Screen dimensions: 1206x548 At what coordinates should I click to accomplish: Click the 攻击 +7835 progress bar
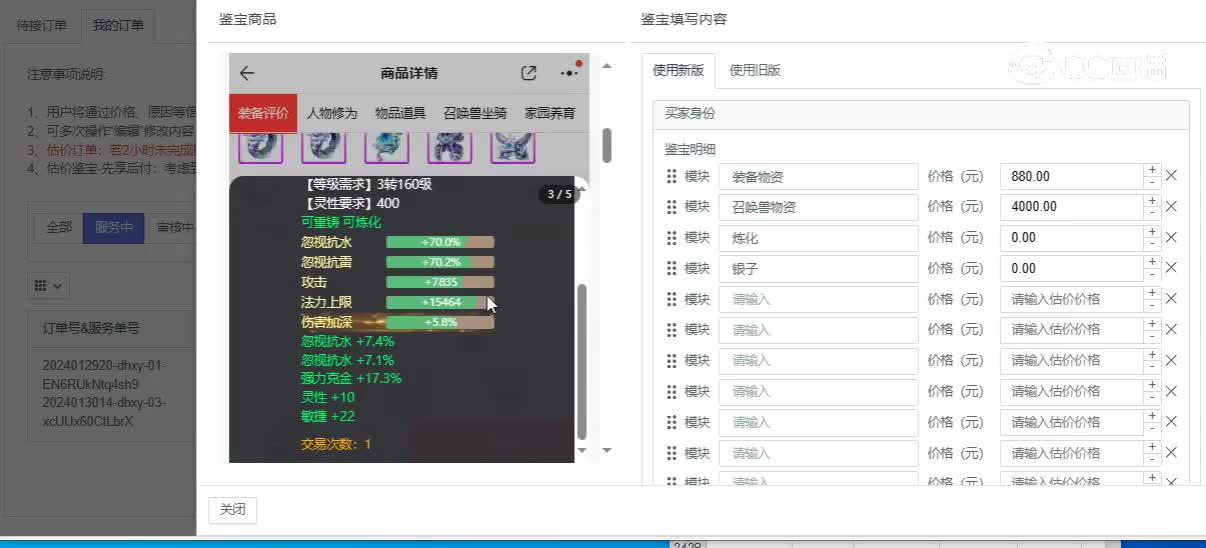coord(440,282)
